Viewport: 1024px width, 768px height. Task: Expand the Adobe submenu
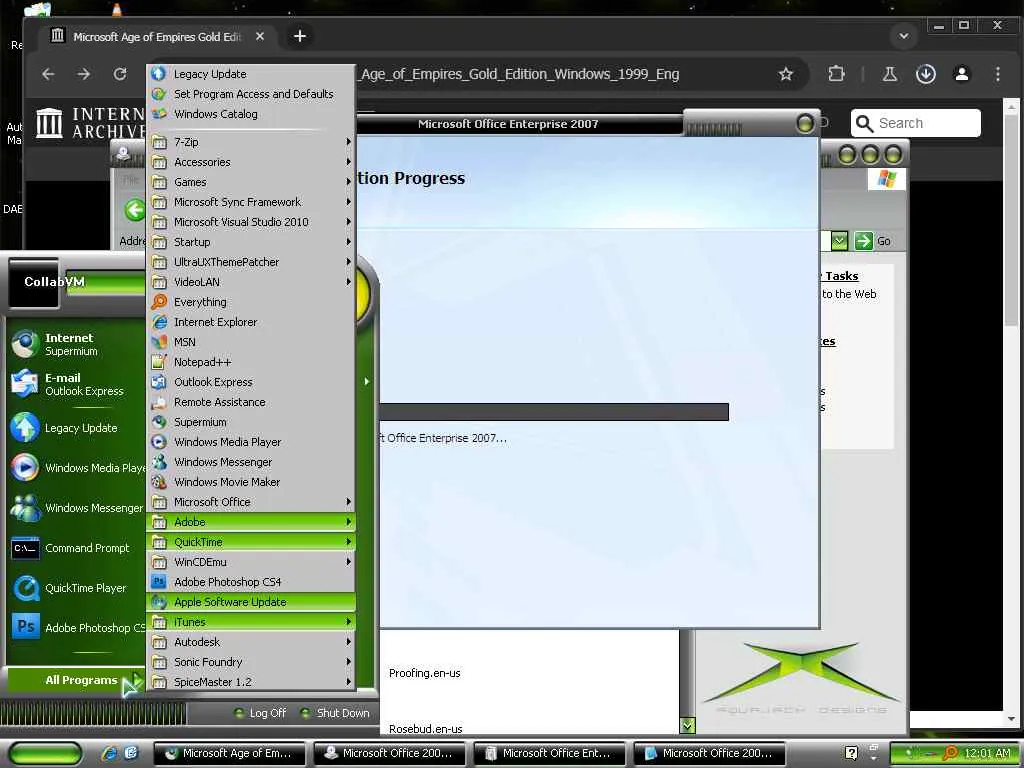point(251,522)
